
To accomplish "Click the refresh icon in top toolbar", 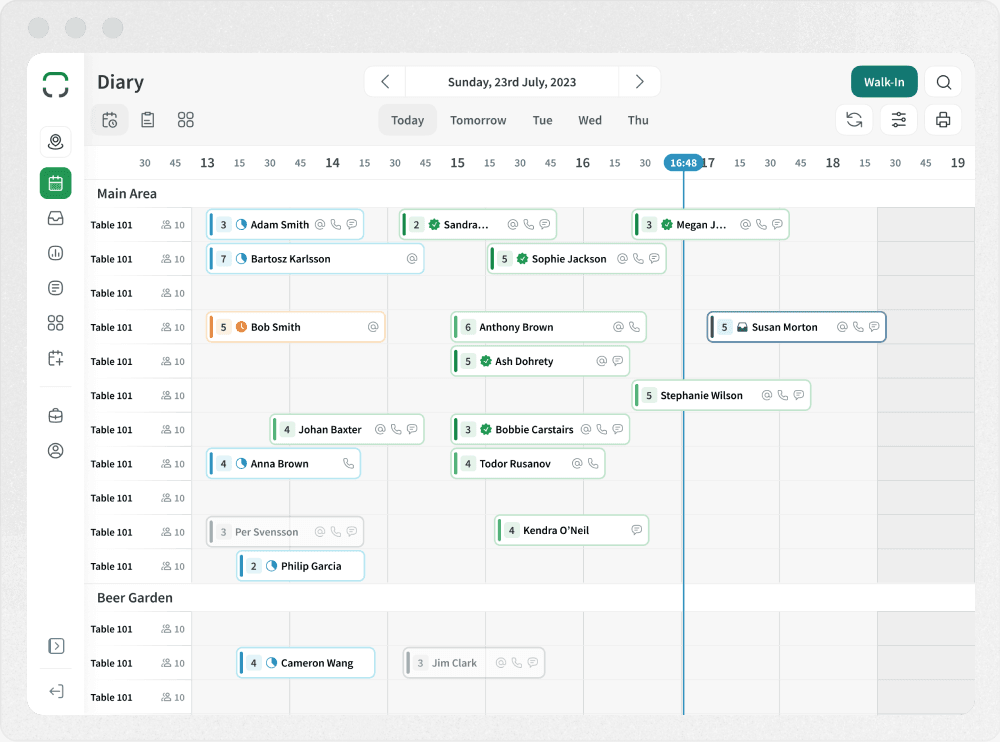I will click(x=854, y=120).
